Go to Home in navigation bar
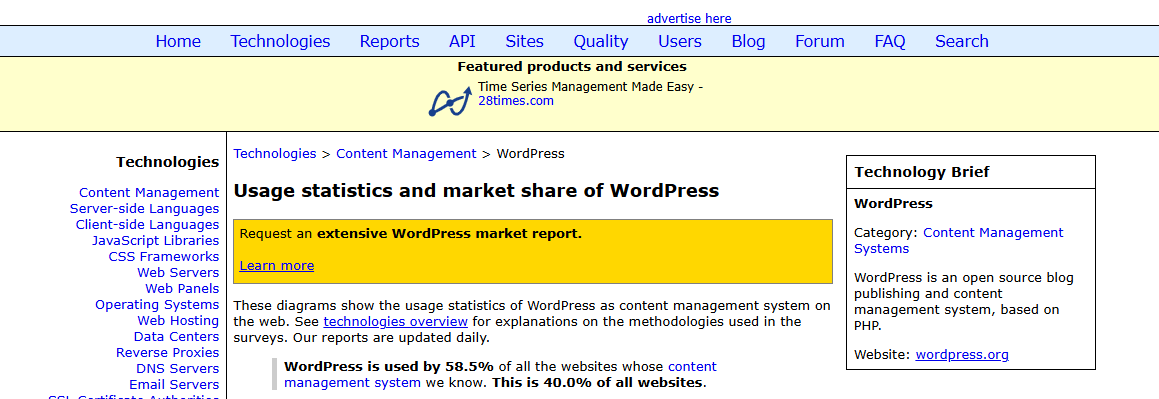This screenshot has height=399, width=1159. pyautogui.click(x=178, y=41)
